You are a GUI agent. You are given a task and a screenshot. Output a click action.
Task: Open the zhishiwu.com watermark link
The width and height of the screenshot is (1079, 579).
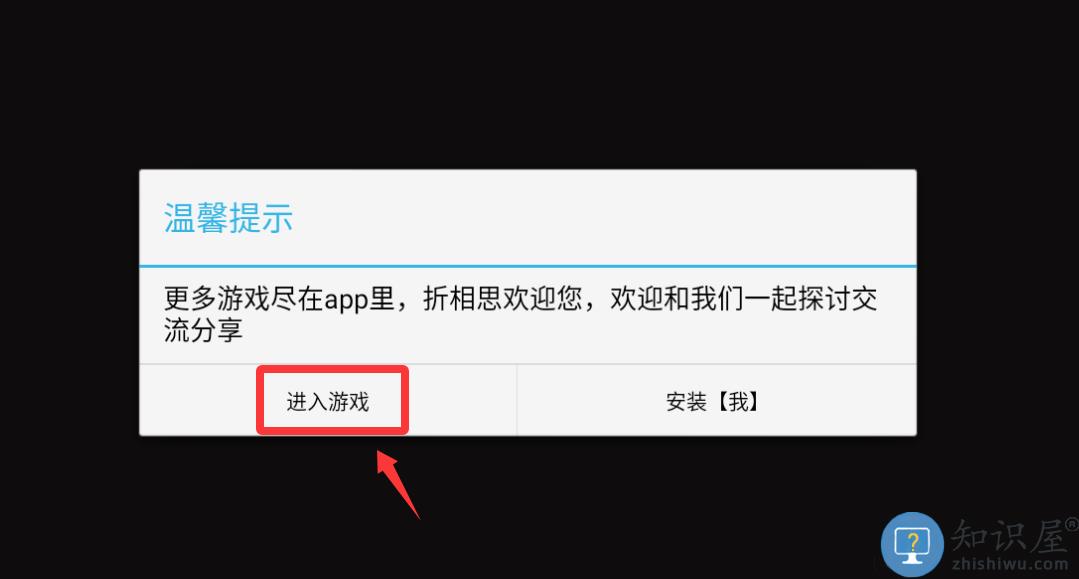(1009, 564)
